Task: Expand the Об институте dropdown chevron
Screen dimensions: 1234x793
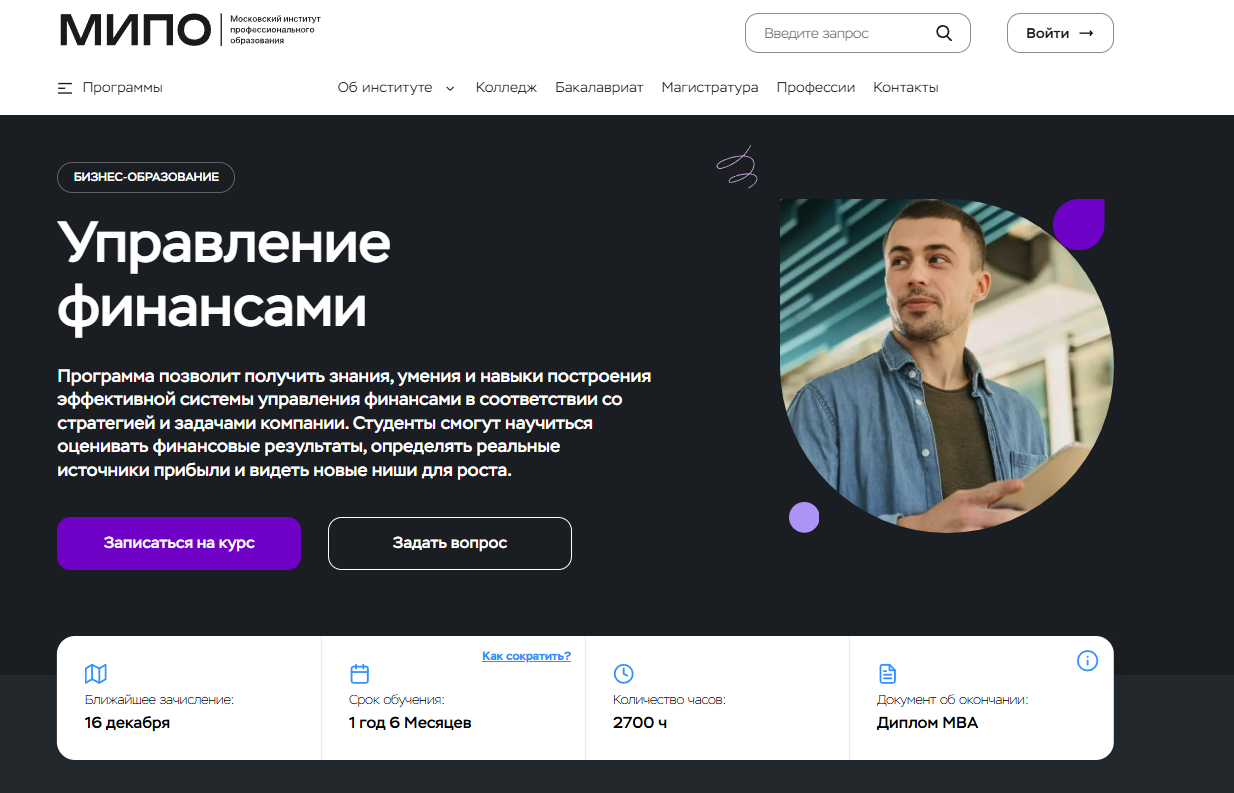Action: [450, 88]
